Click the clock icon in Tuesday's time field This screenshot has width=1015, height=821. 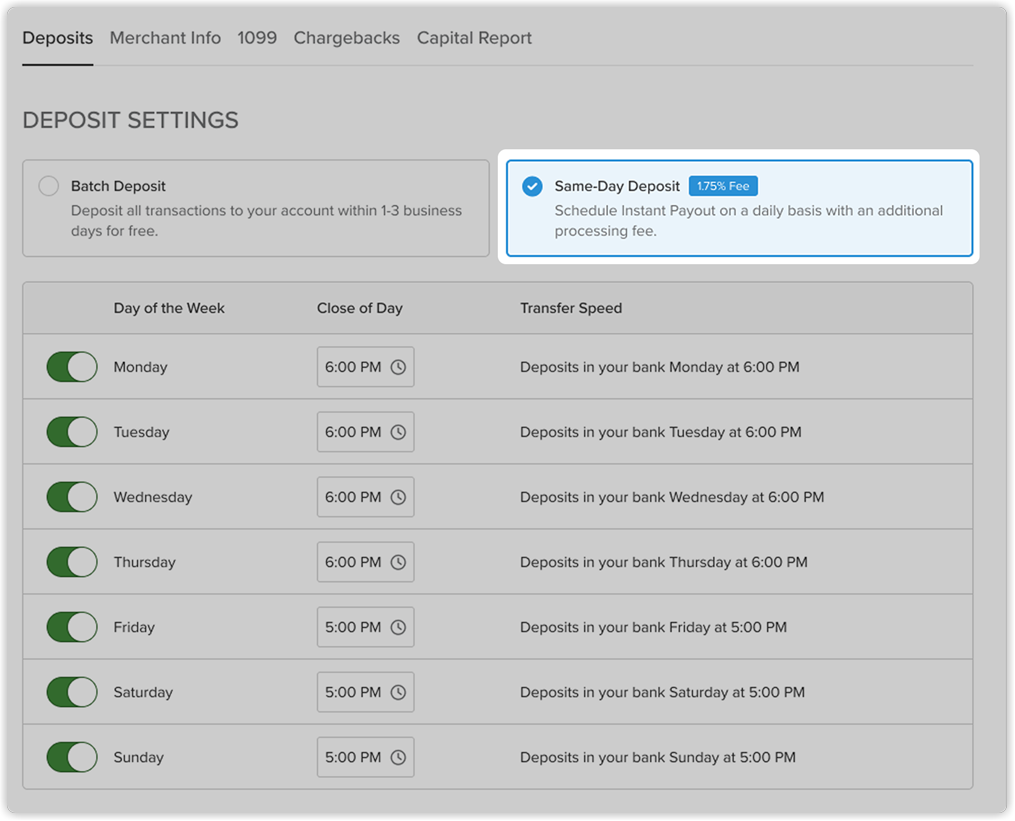(x=398, y=432)
